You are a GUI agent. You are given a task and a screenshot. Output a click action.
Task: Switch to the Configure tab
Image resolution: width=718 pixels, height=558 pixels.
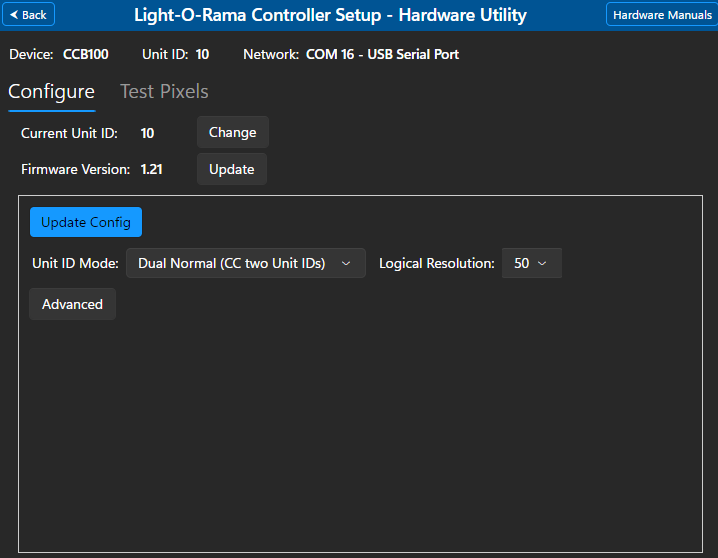[51, 92]
